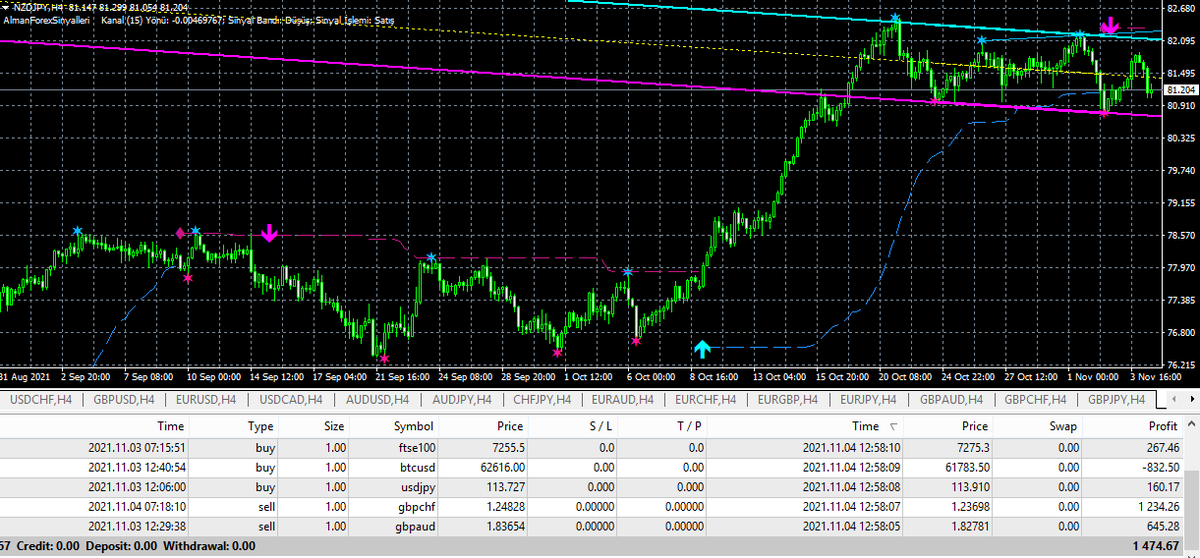Click the Credit/Deposit/Withdrawal summary line
The image size is (1200, 558).
129,547
